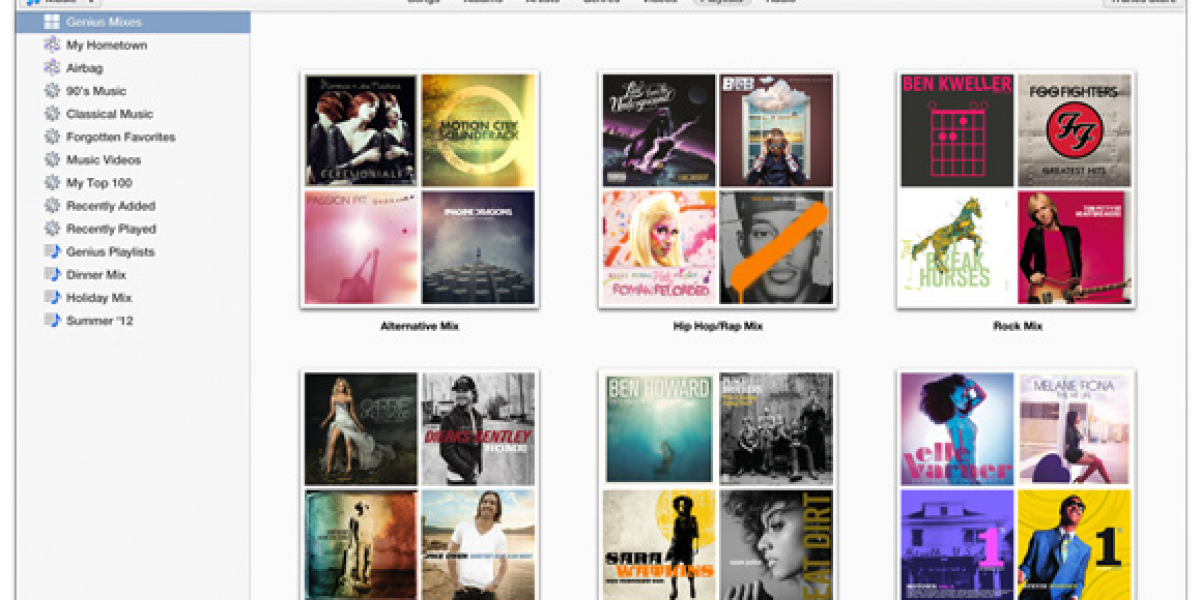Click the Rock Mix label
1200x600 pixels.
[1017, 326]
